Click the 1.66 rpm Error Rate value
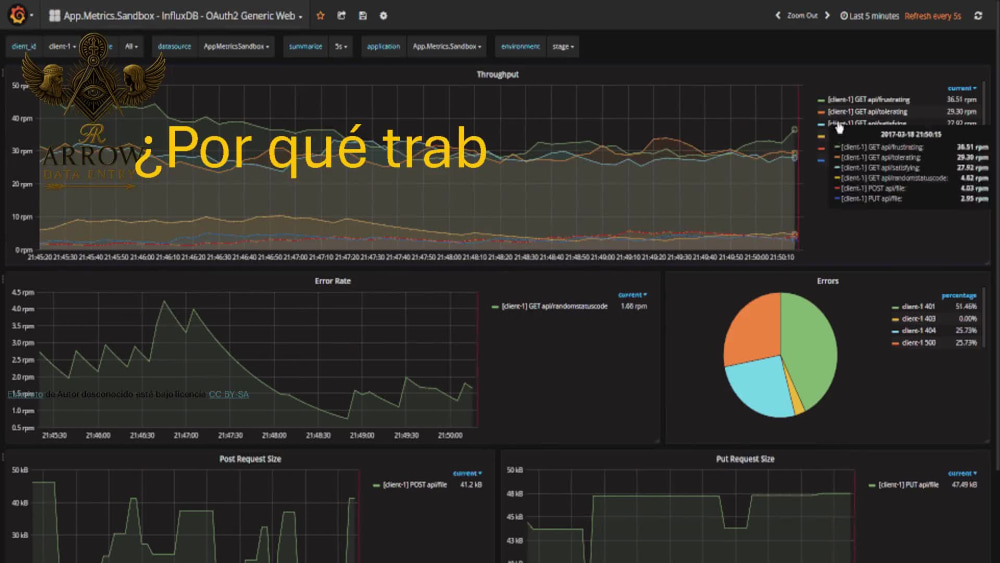This screenshot has width=1000, height=563. pos(634,306)
